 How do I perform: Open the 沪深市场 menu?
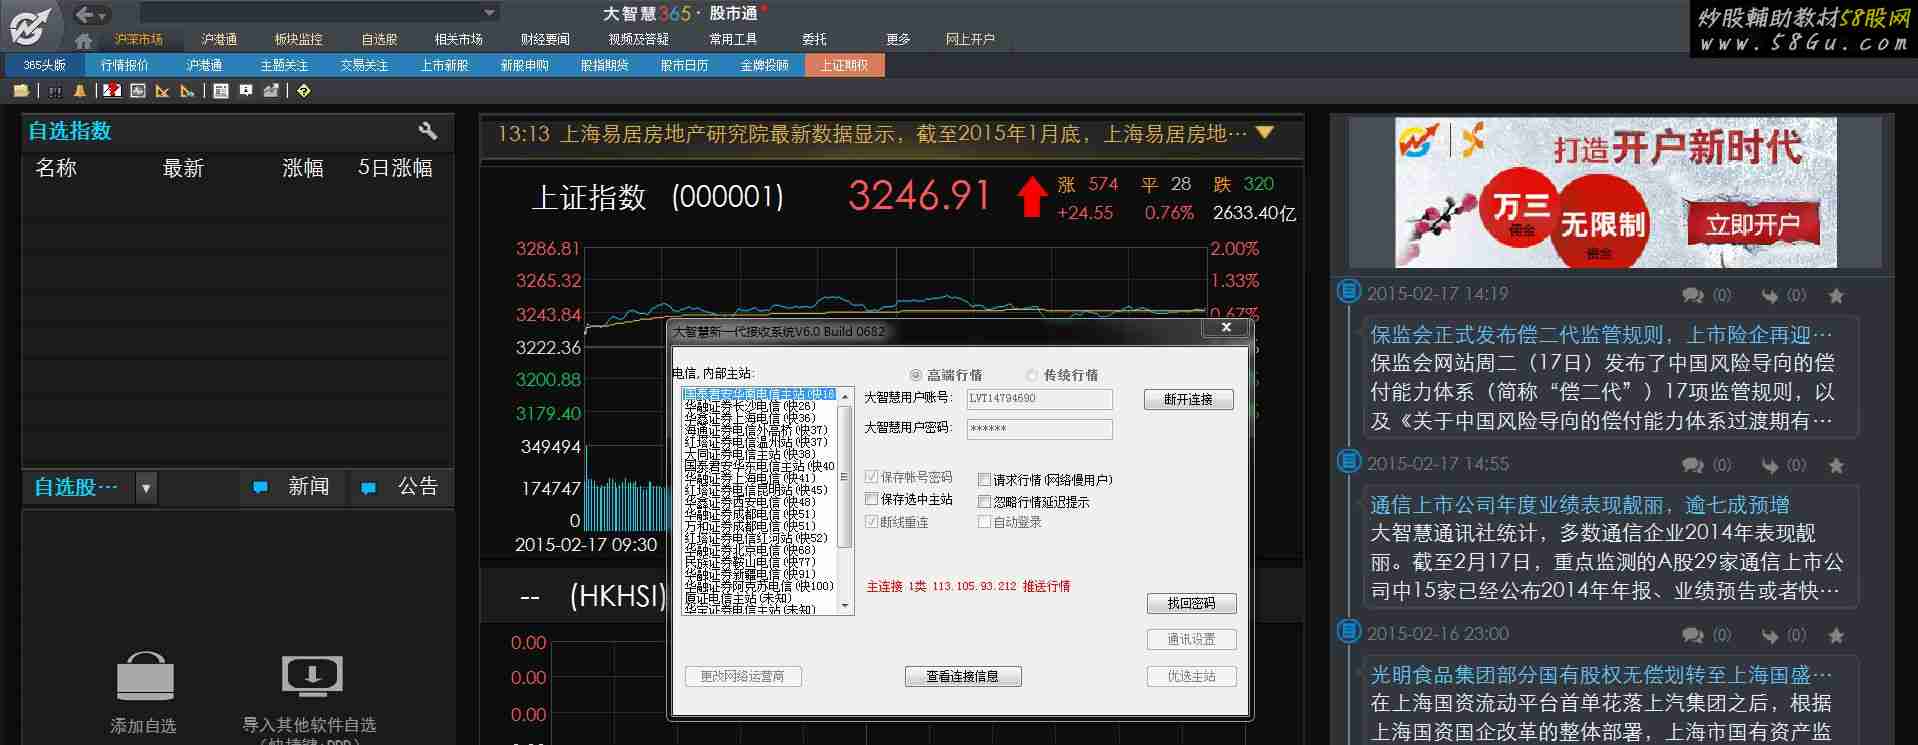tap(138, 39)
